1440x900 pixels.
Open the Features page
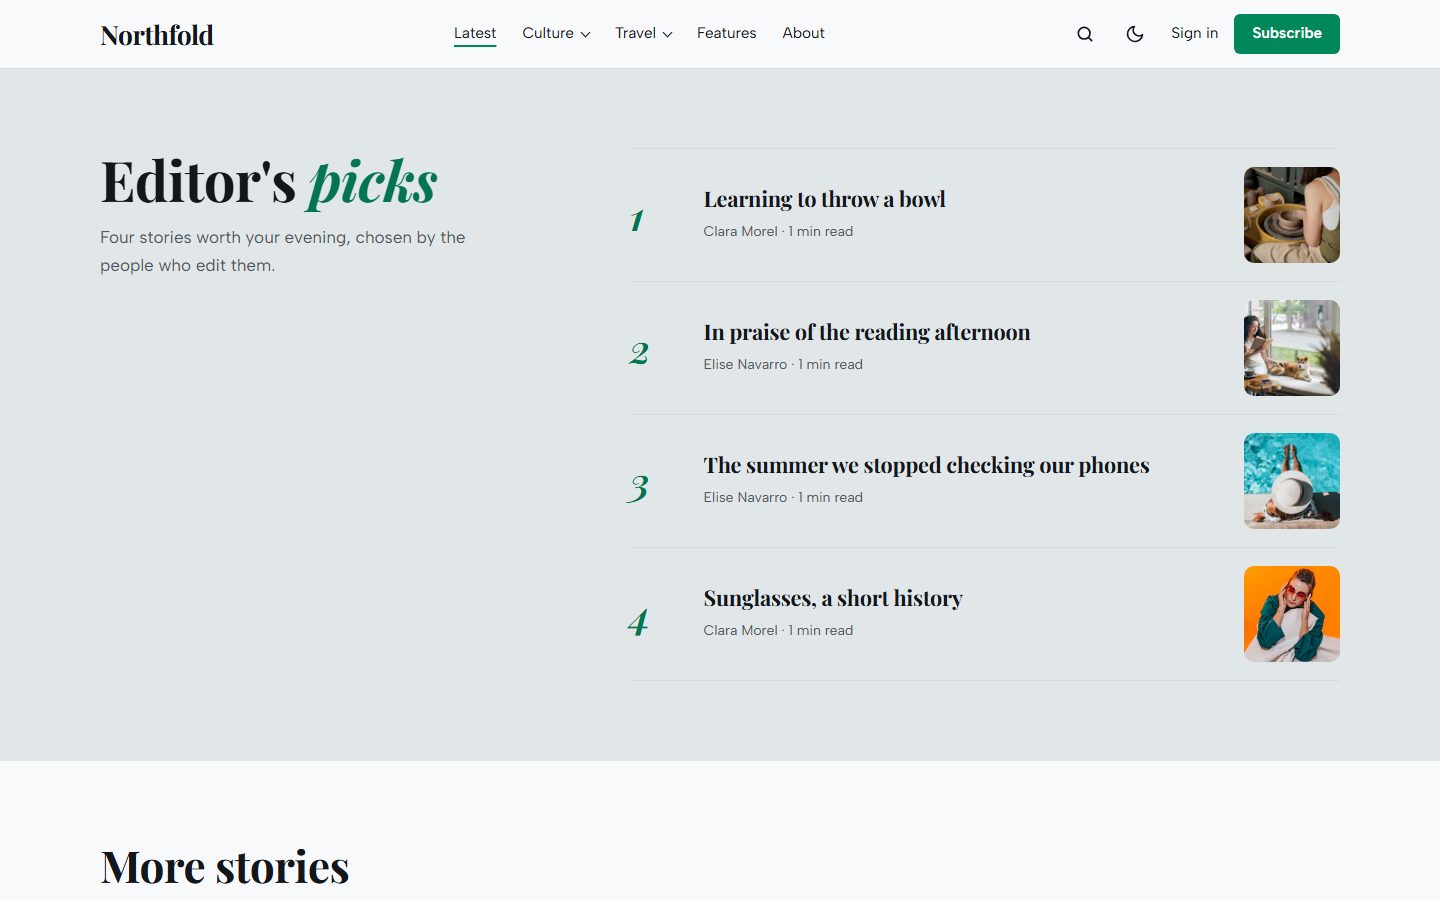point(726,33)
